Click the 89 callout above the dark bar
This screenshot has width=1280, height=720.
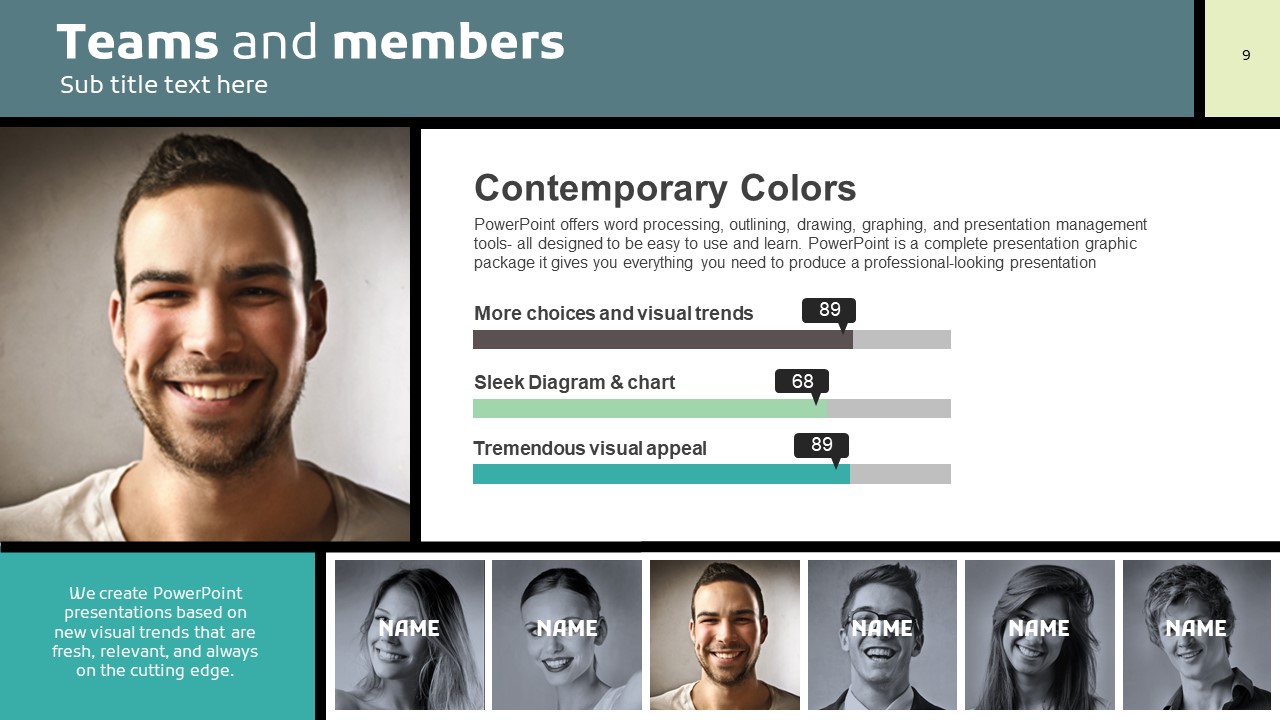click(829, 310)
